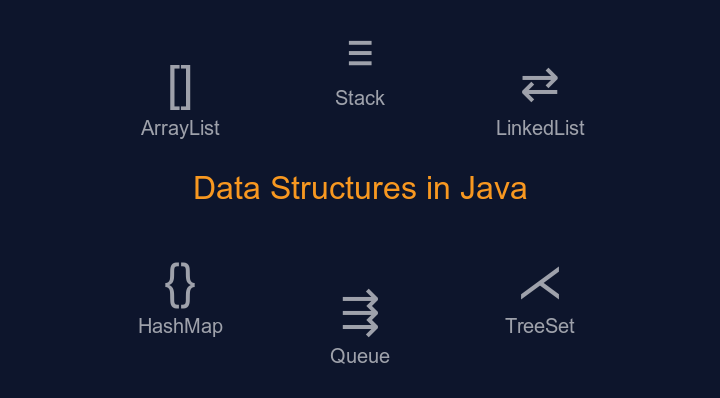Screen dimensions: 720x398
Task: Click the LinkedList bidirectional arrows icon
Action: 540,85
